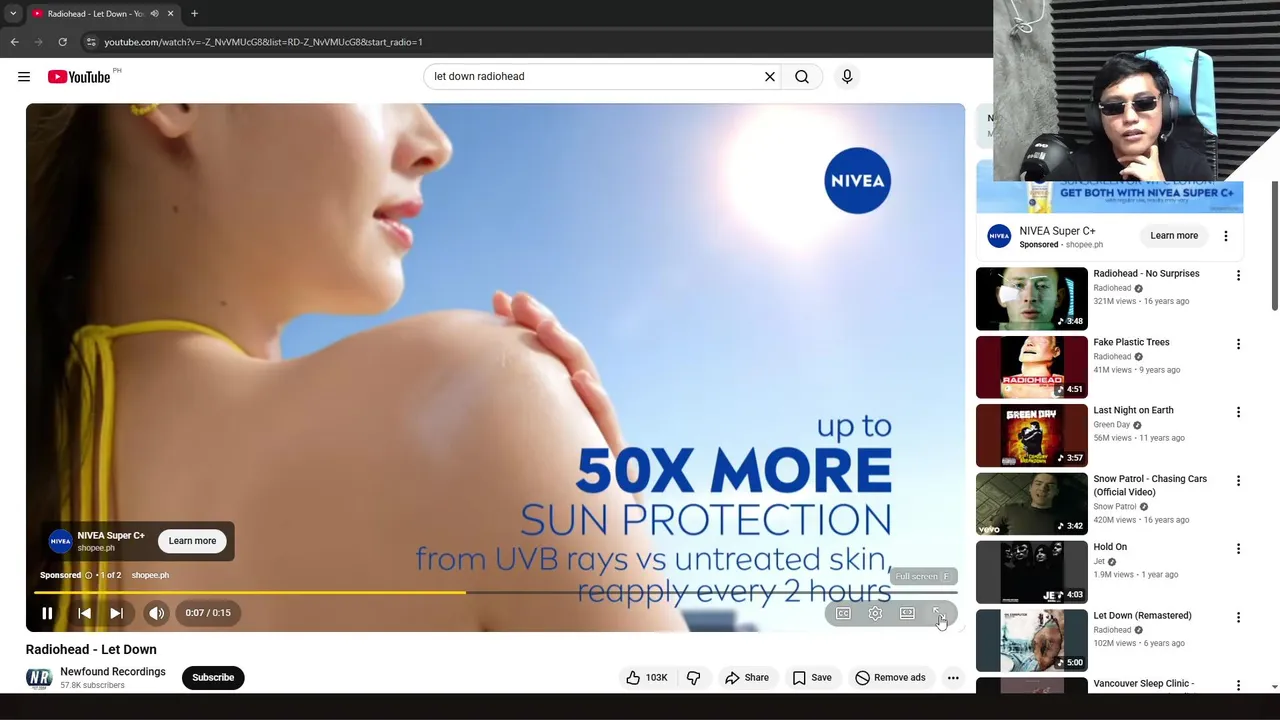Viewport: 1280px width, 720px height.
Task: Open menu for Let Down (Remastered)
Action: coord(1238,617)
